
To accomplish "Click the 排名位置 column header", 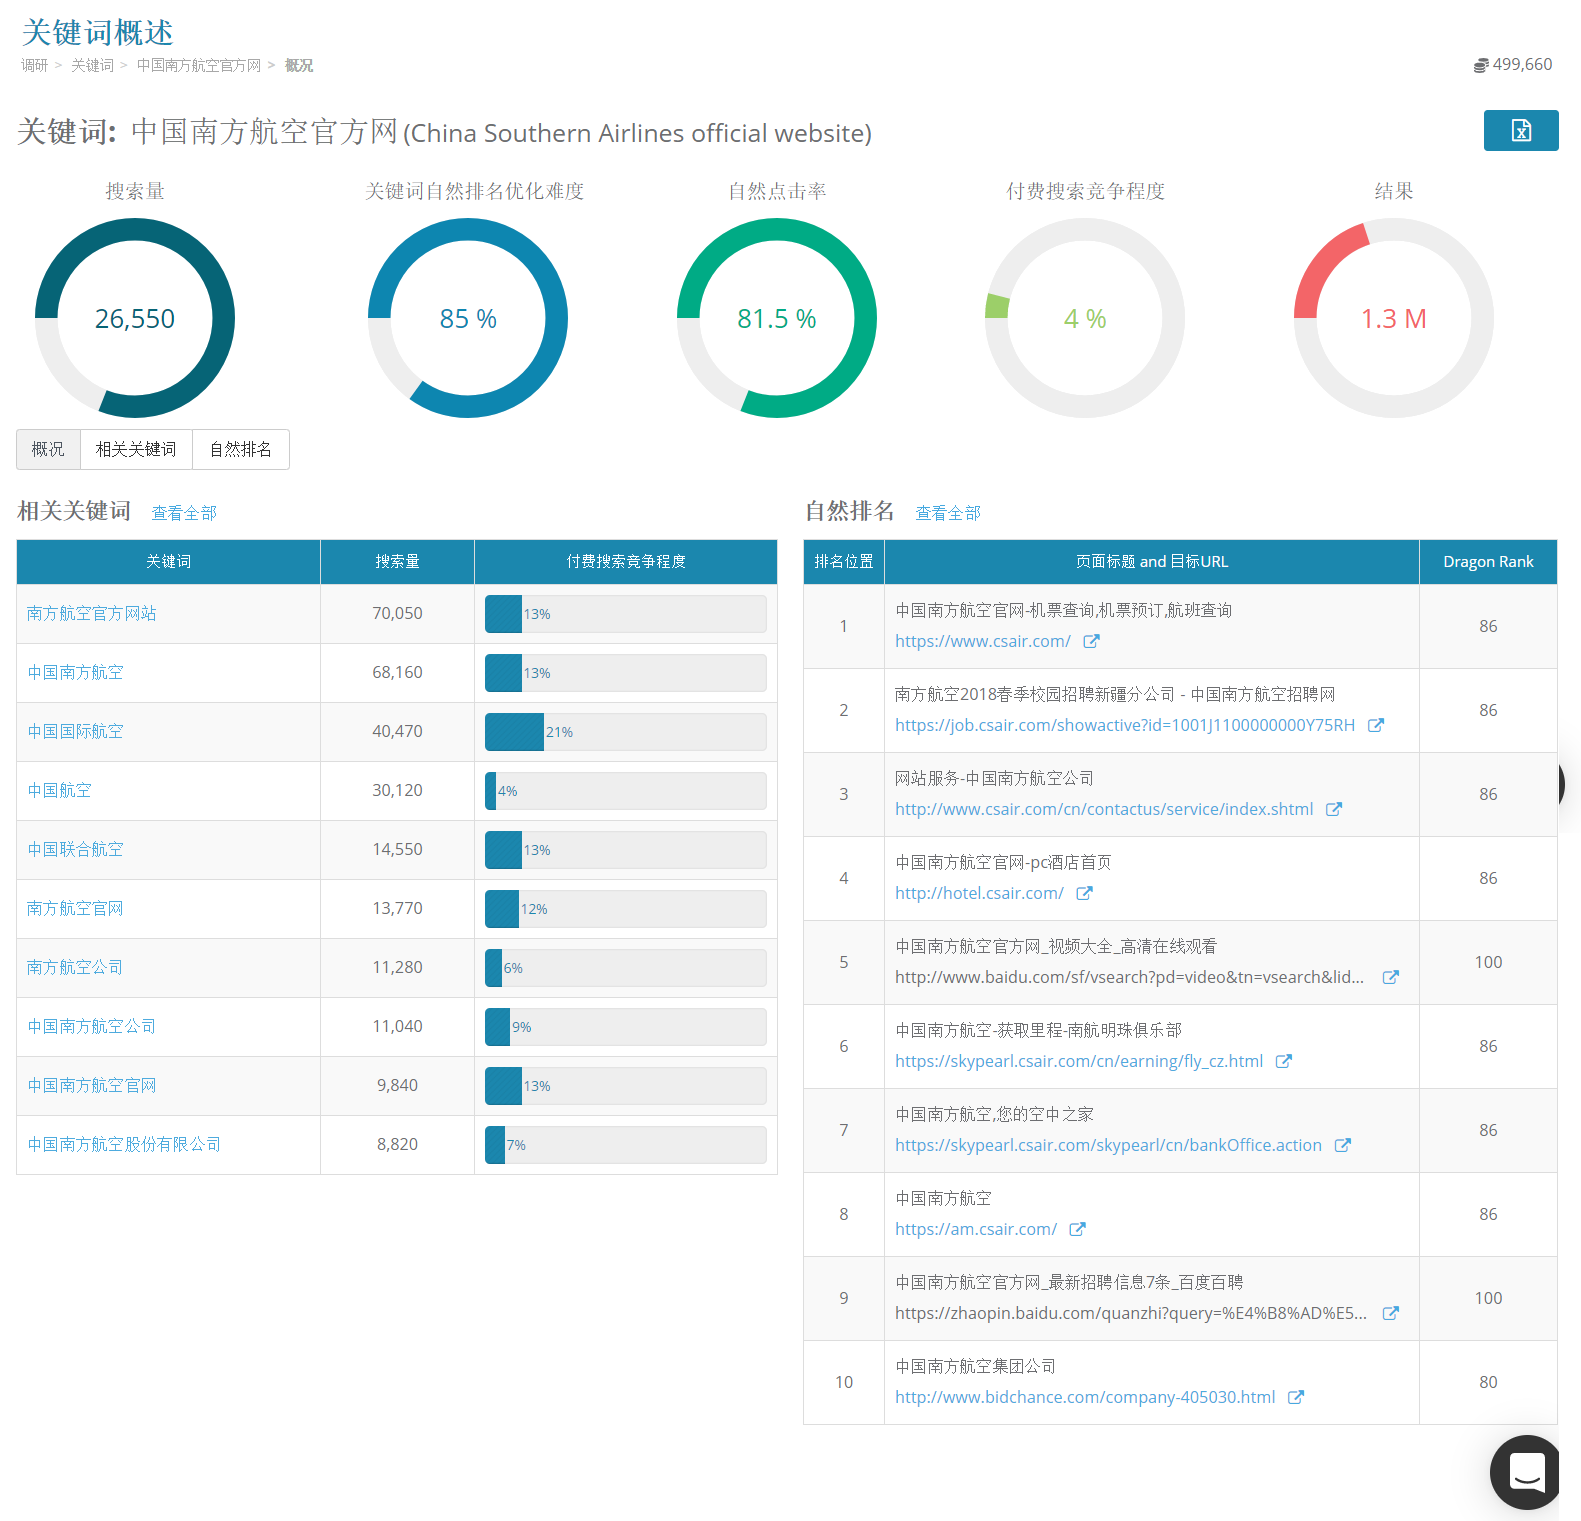I will (844, 562).
